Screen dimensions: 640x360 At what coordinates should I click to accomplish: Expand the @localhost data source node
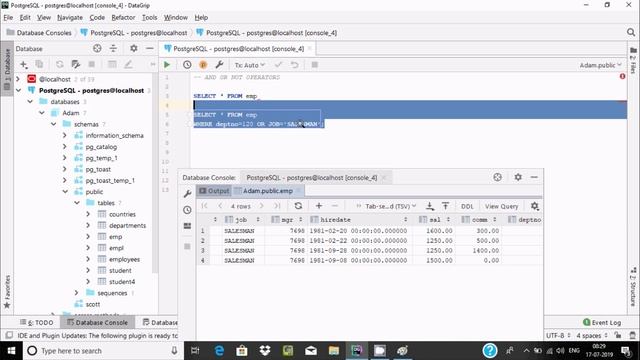[x=18, y=79]
